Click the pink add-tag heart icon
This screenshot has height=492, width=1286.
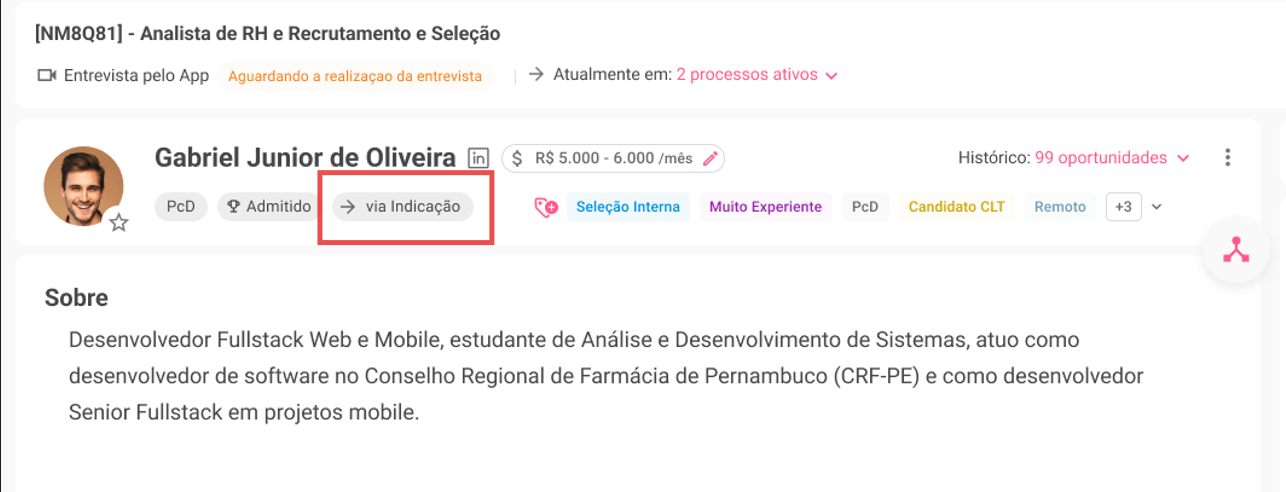545,207
